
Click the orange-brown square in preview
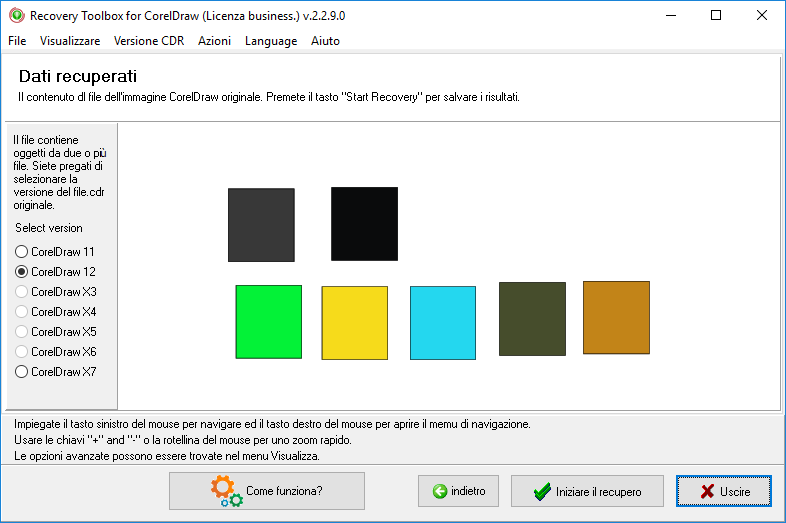pos(616,317)
